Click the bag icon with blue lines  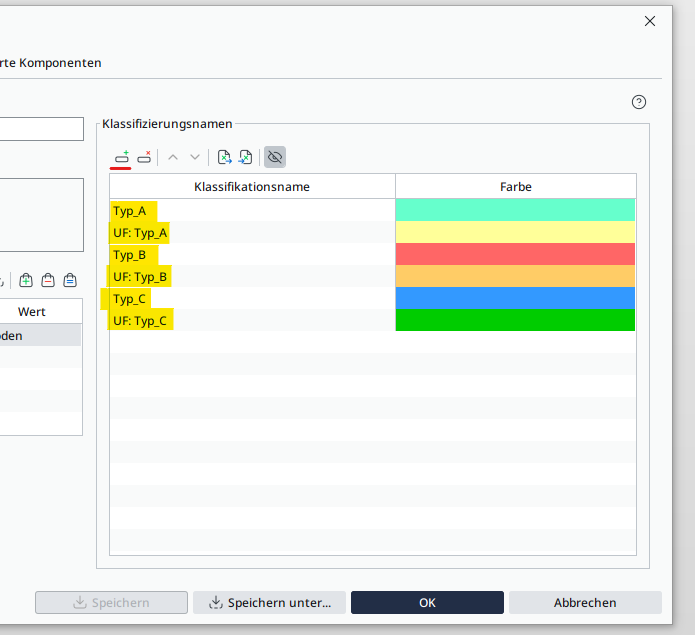coord(70,280)
